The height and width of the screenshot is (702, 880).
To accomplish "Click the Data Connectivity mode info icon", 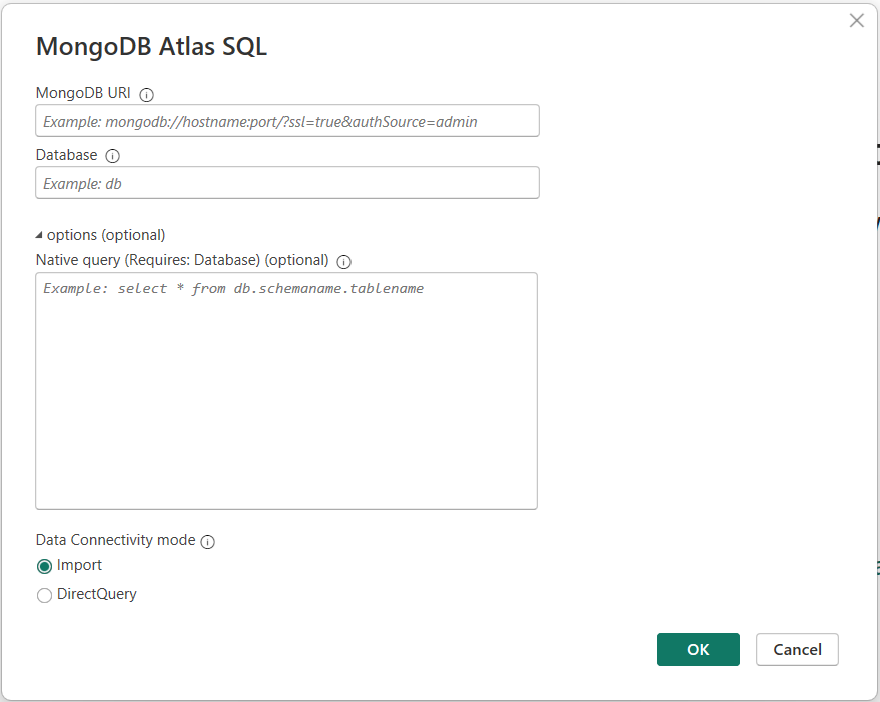I will point(207,540).
